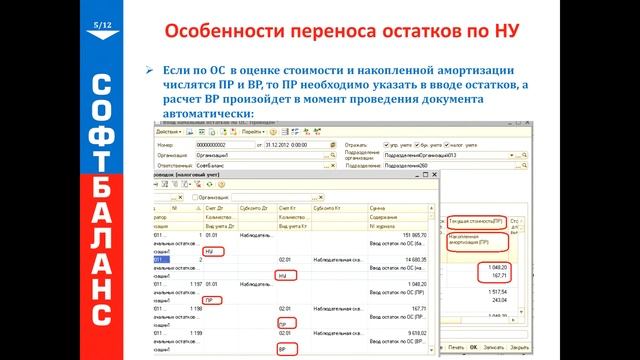Click the Записать button

[493, 347]
